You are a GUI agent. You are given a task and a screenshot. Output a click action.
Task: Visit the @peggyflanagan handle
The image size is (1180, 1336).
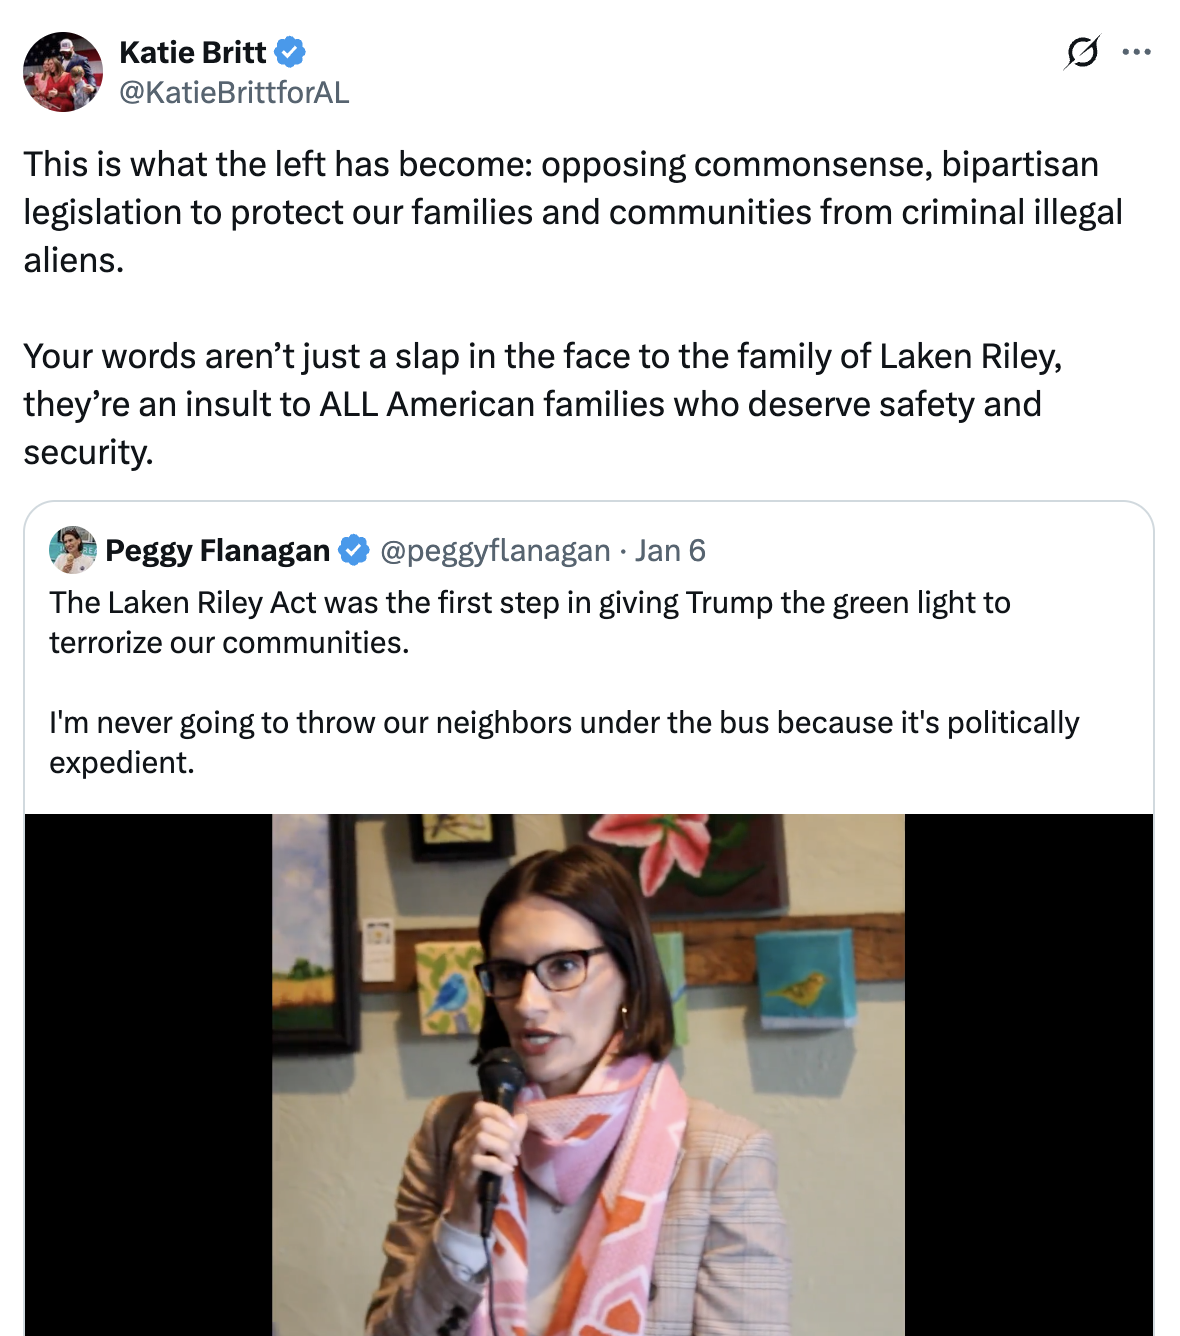(x=495, y=550)
